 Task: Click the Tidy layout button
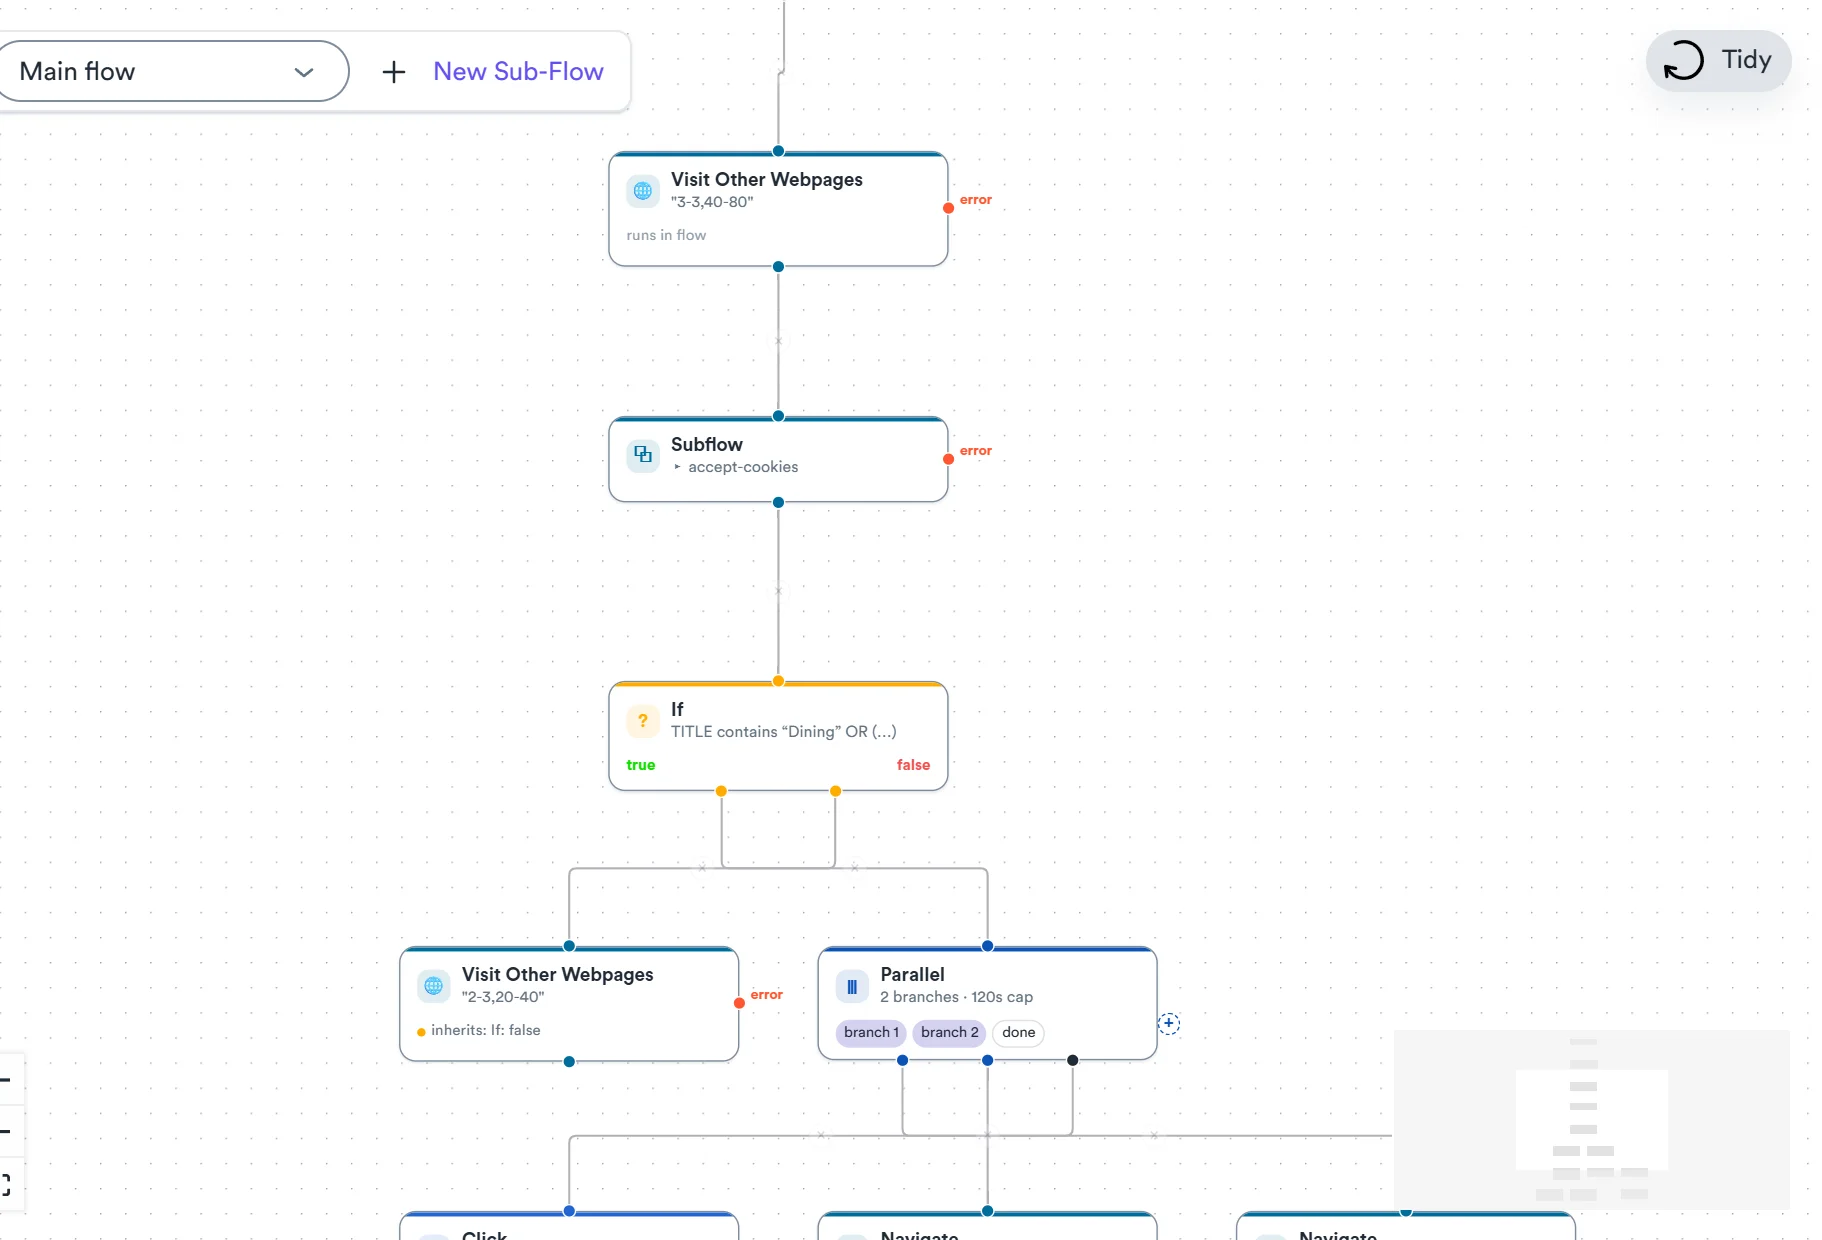pos(1718,61)
